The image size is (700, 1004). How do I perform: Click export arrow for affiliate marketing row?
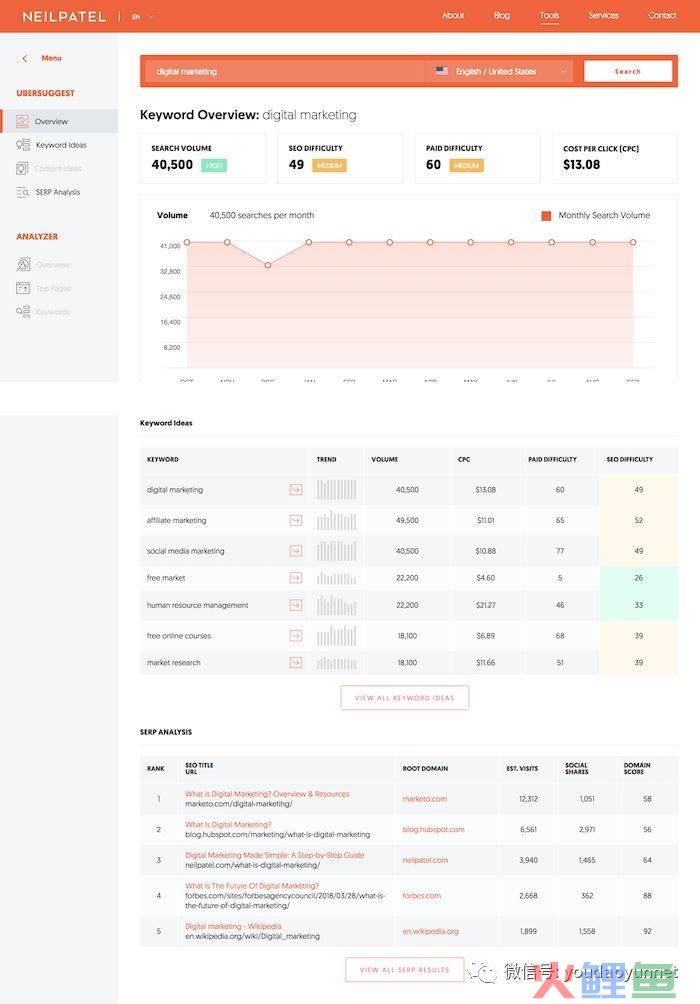(295, 521)
